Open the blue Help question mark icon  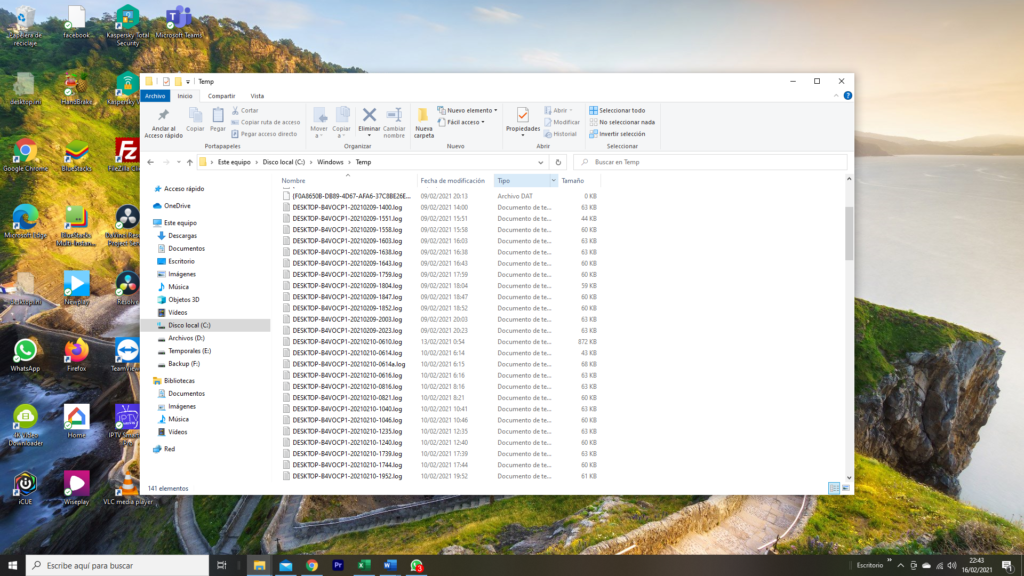[x=848, y=96]
